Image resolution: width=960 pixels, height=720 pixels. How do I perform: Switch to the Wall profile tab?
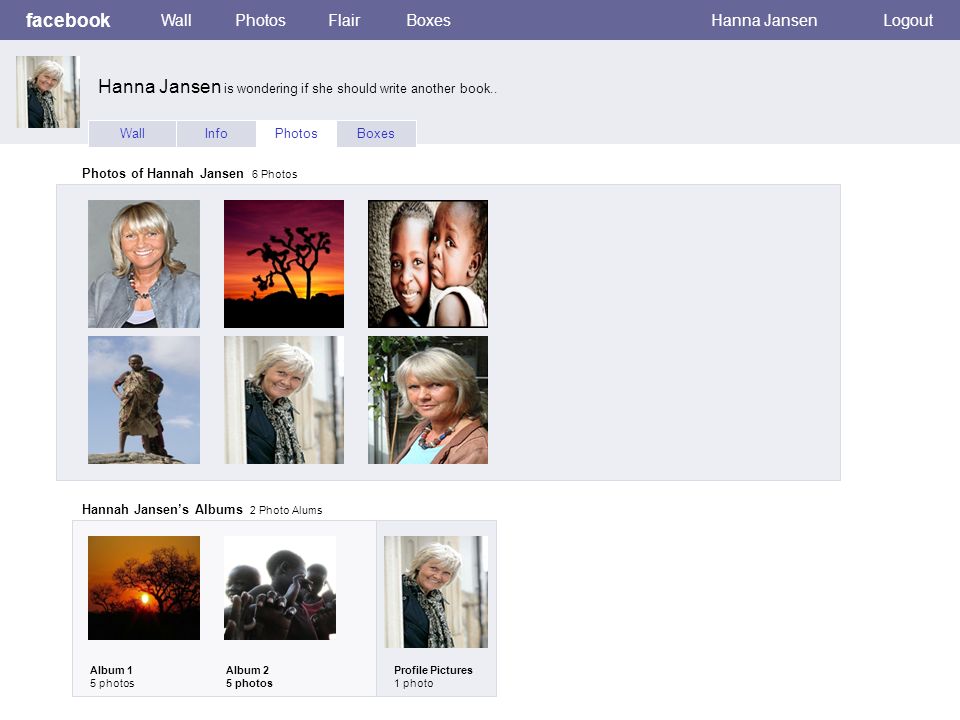click(132, 133)
